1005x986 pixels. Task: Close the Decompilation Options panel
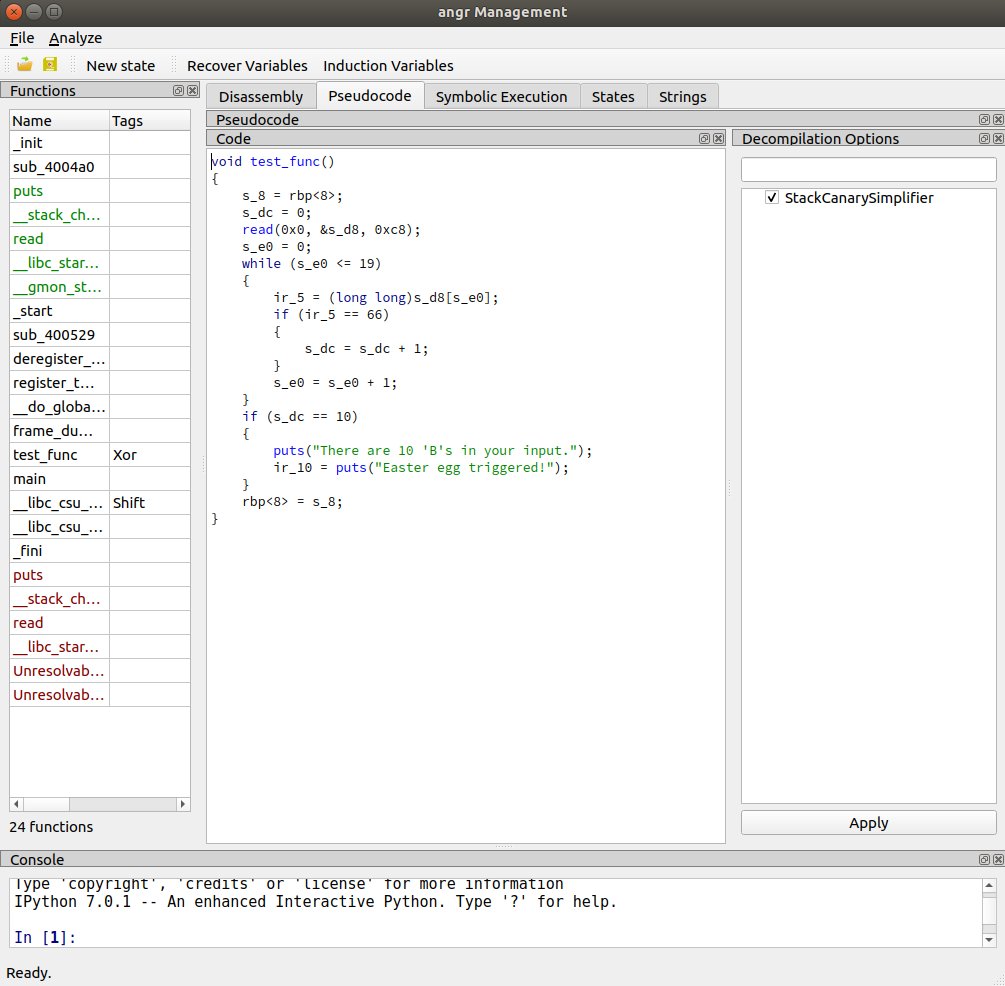pyautogui.click(x=998, y=138)
